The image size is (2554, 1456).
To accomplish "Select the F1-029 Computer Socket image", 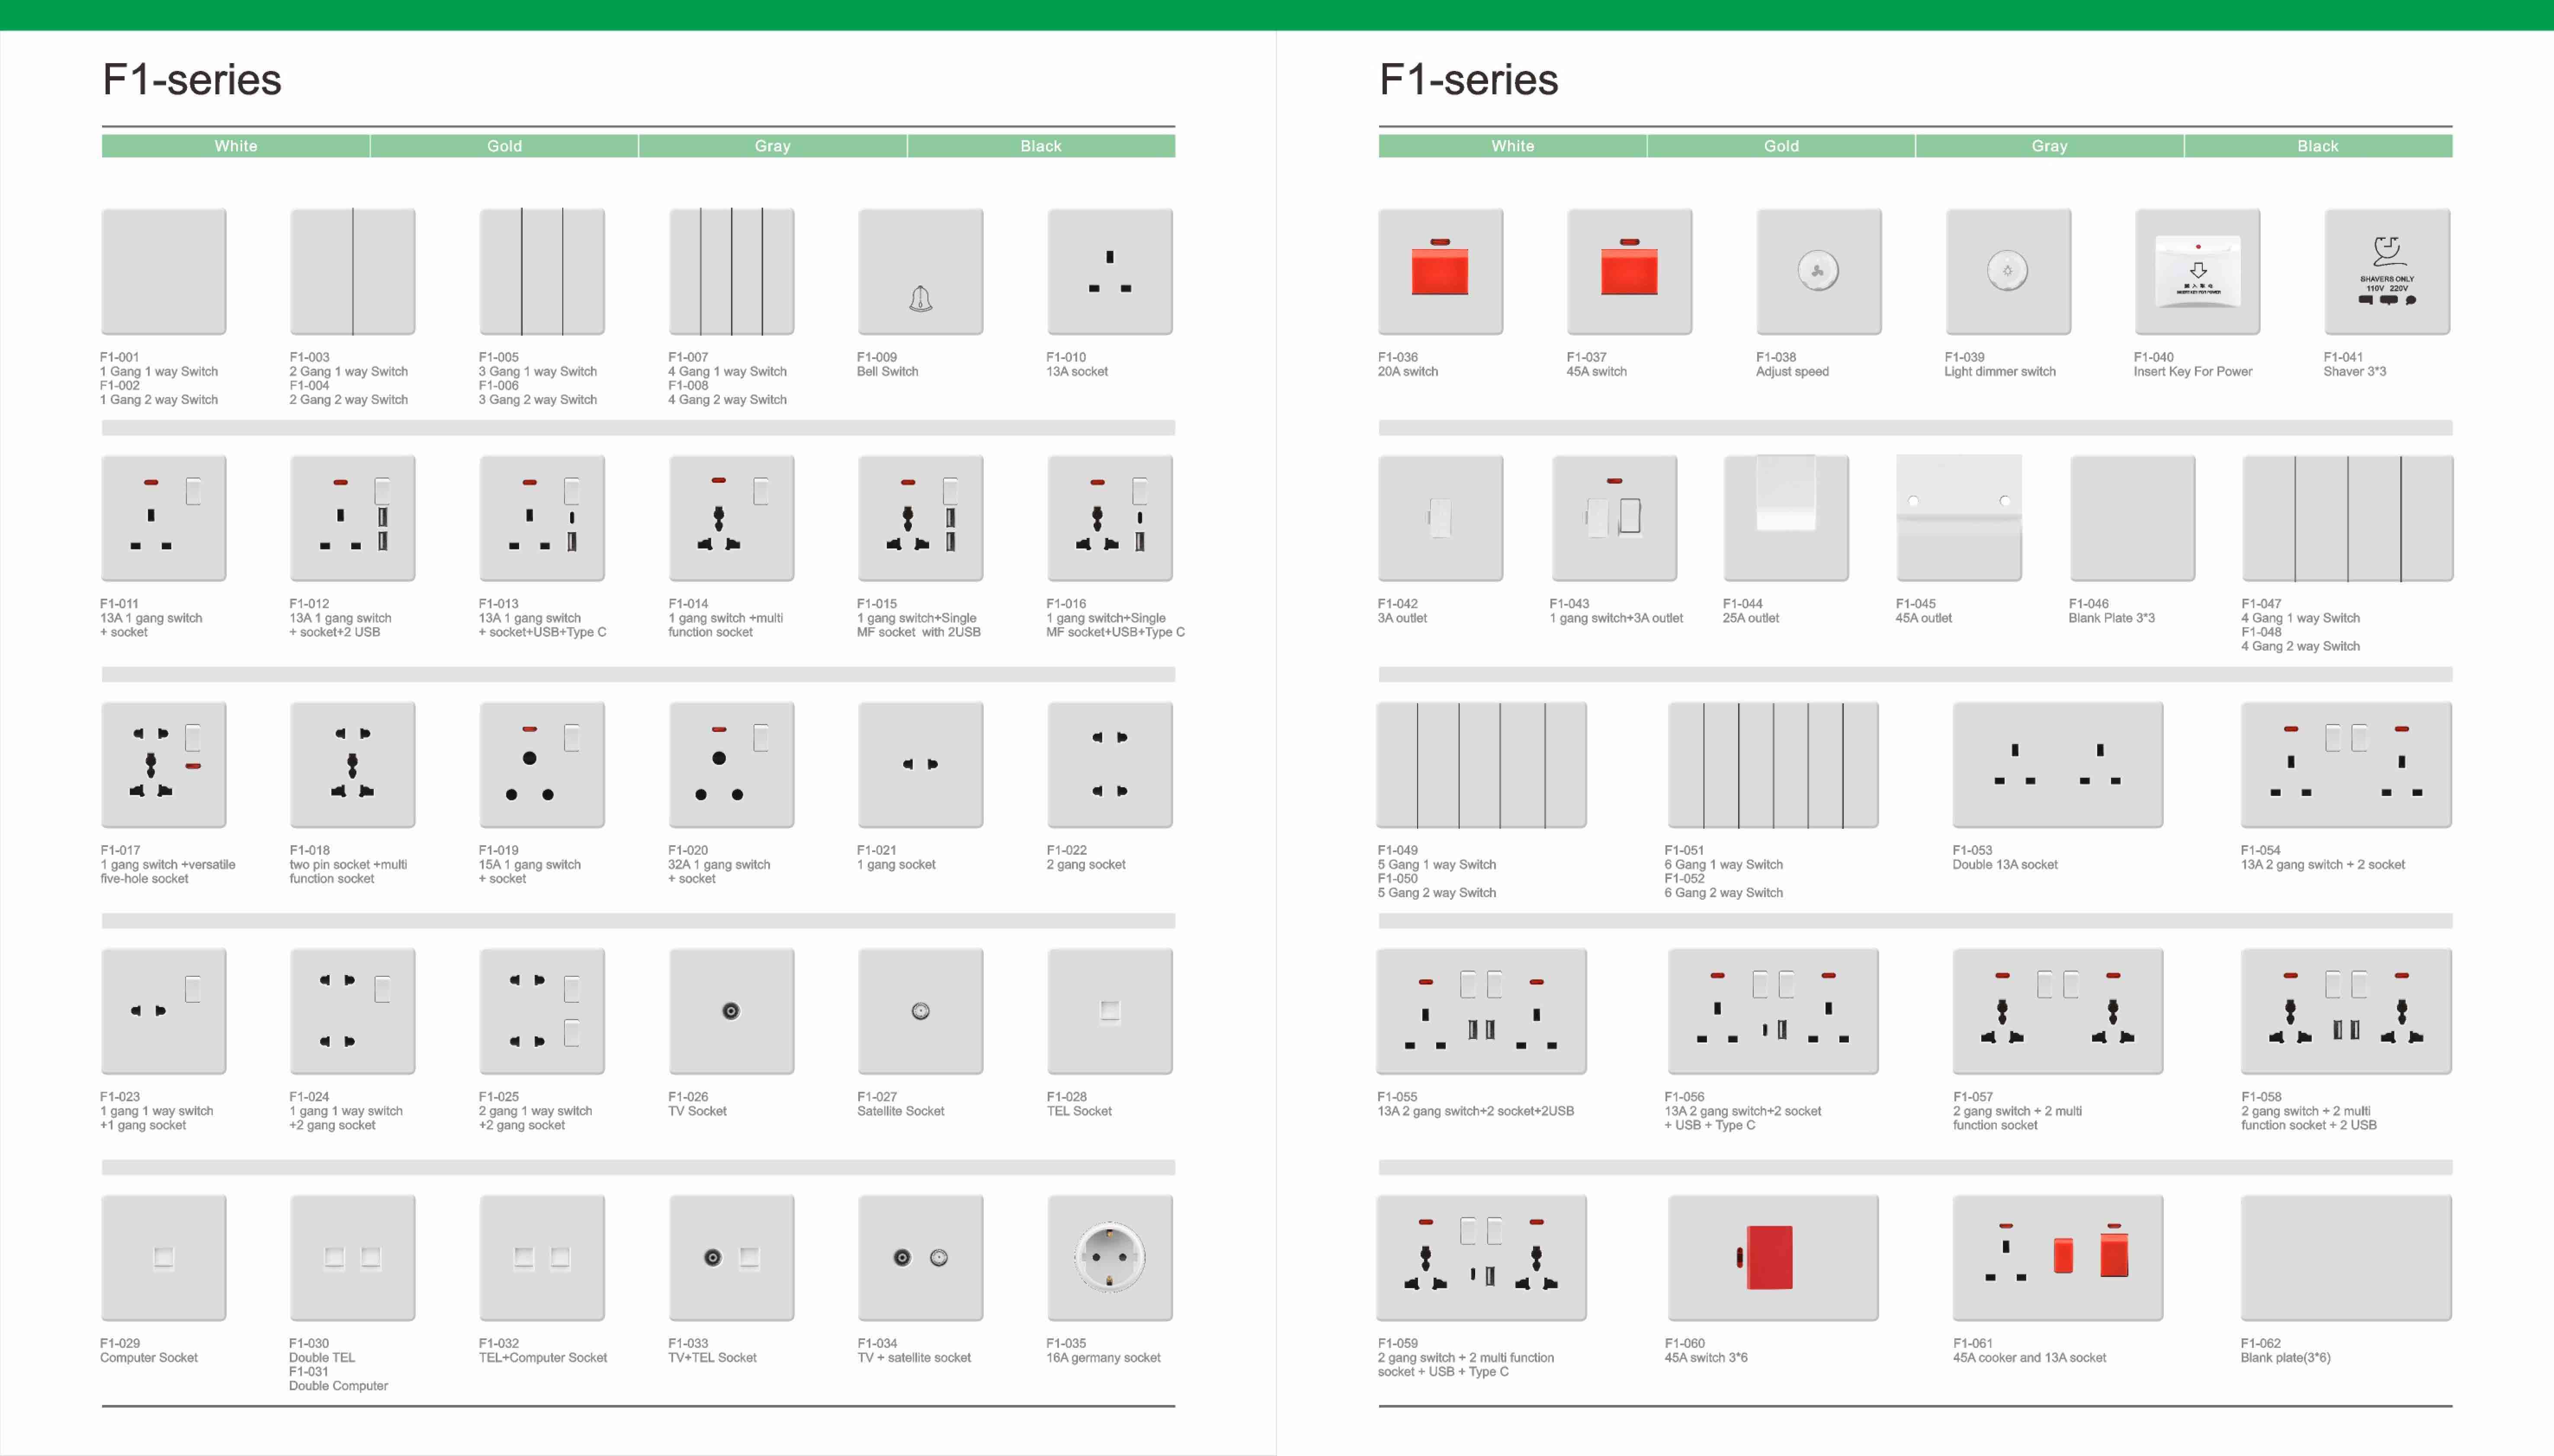I will (x=163, y=1258).
